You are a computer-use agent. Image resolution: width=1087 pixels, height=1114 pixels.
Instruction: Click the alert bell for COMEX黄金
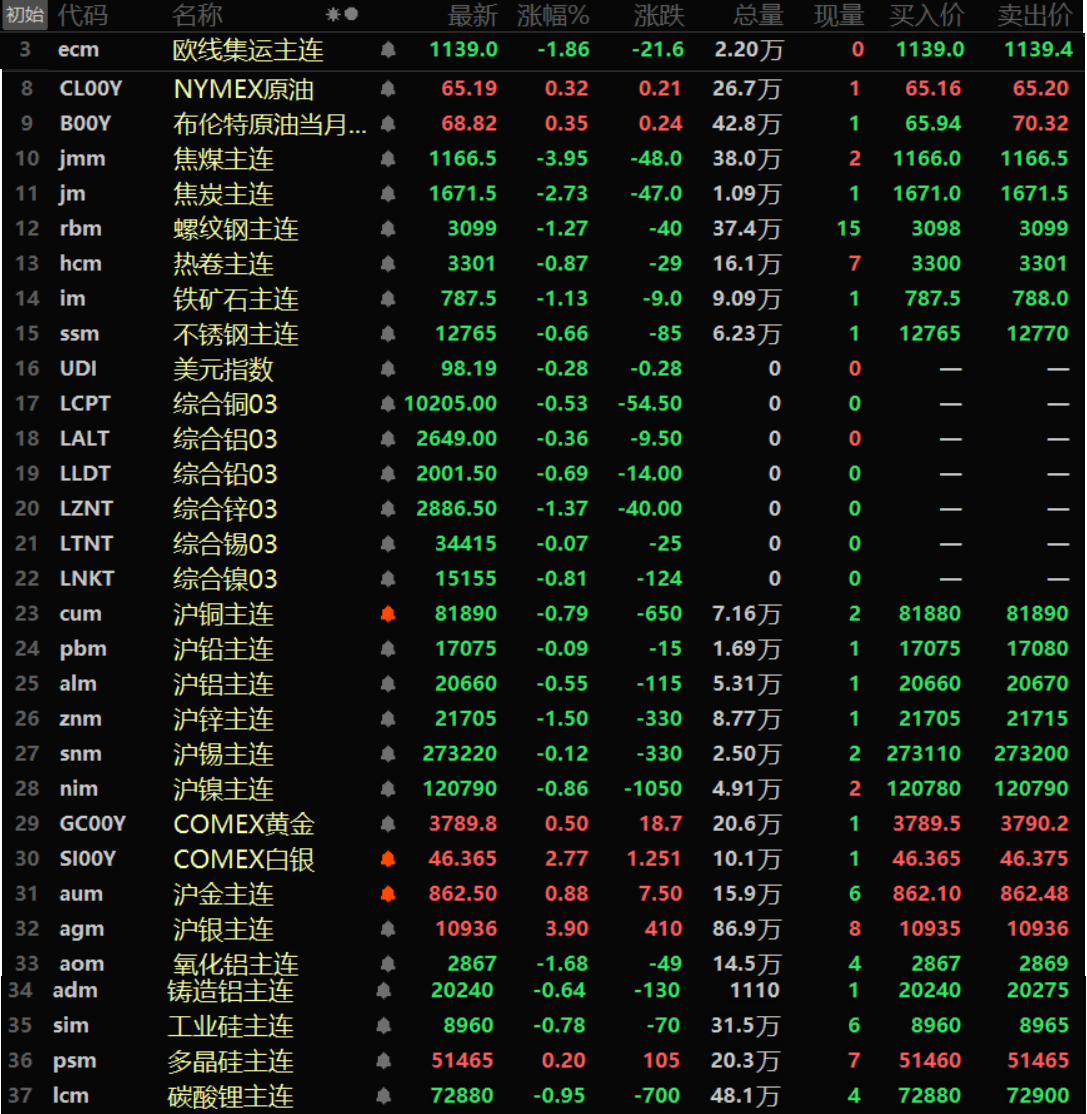(x=388, y=824)
